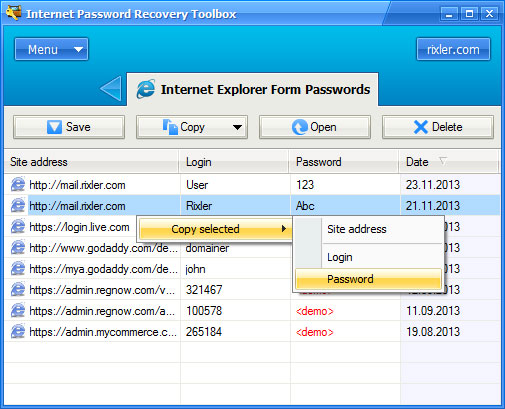The height and width of the screenshot is (409, 505).
Task: Click the Copy selected menu item
Action: 216,229
